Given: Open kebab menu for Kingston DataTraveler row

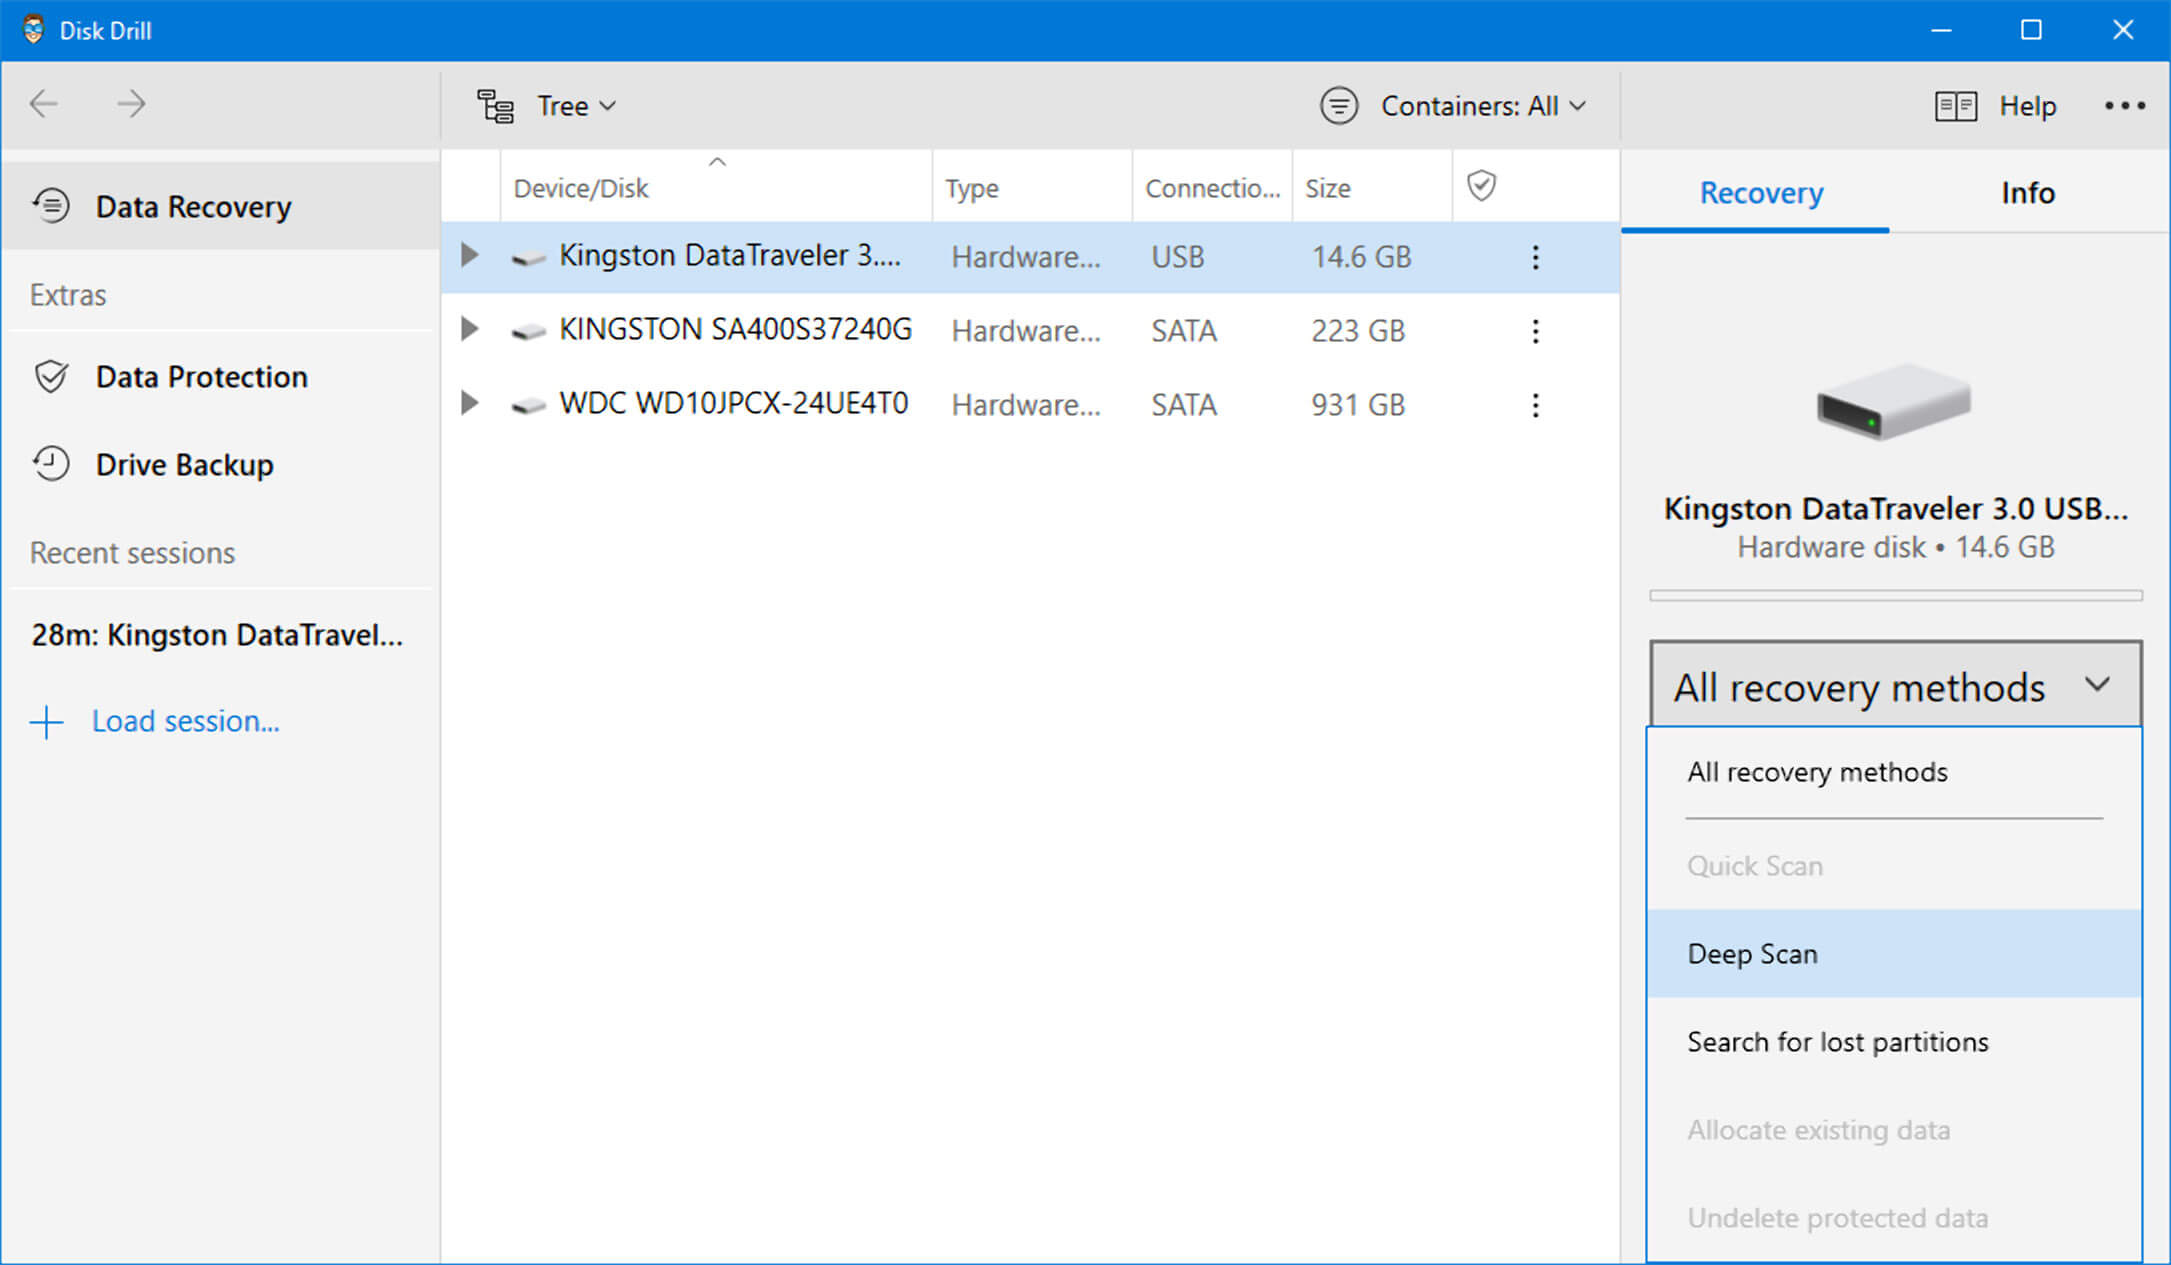Looking at the screenshot, I should [x=1535, y=258].
